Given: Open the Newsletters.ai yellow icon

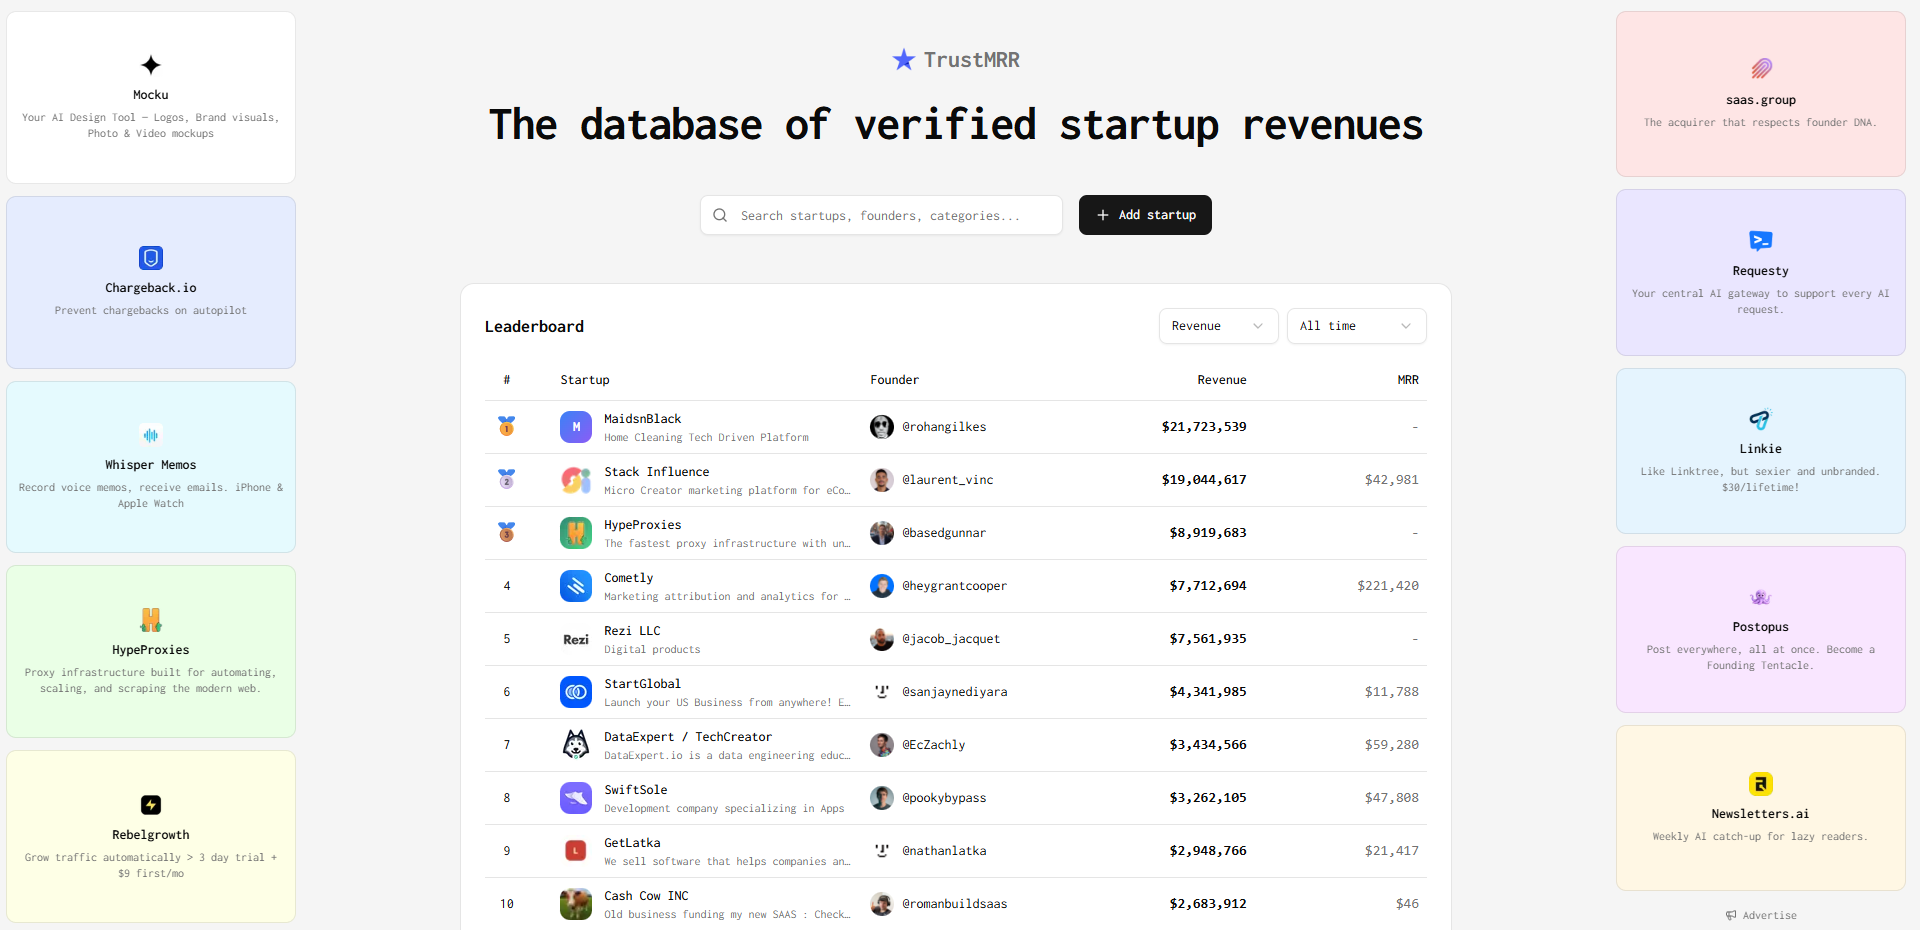Looking at the screenshot, I should (x=1761, y=784).
